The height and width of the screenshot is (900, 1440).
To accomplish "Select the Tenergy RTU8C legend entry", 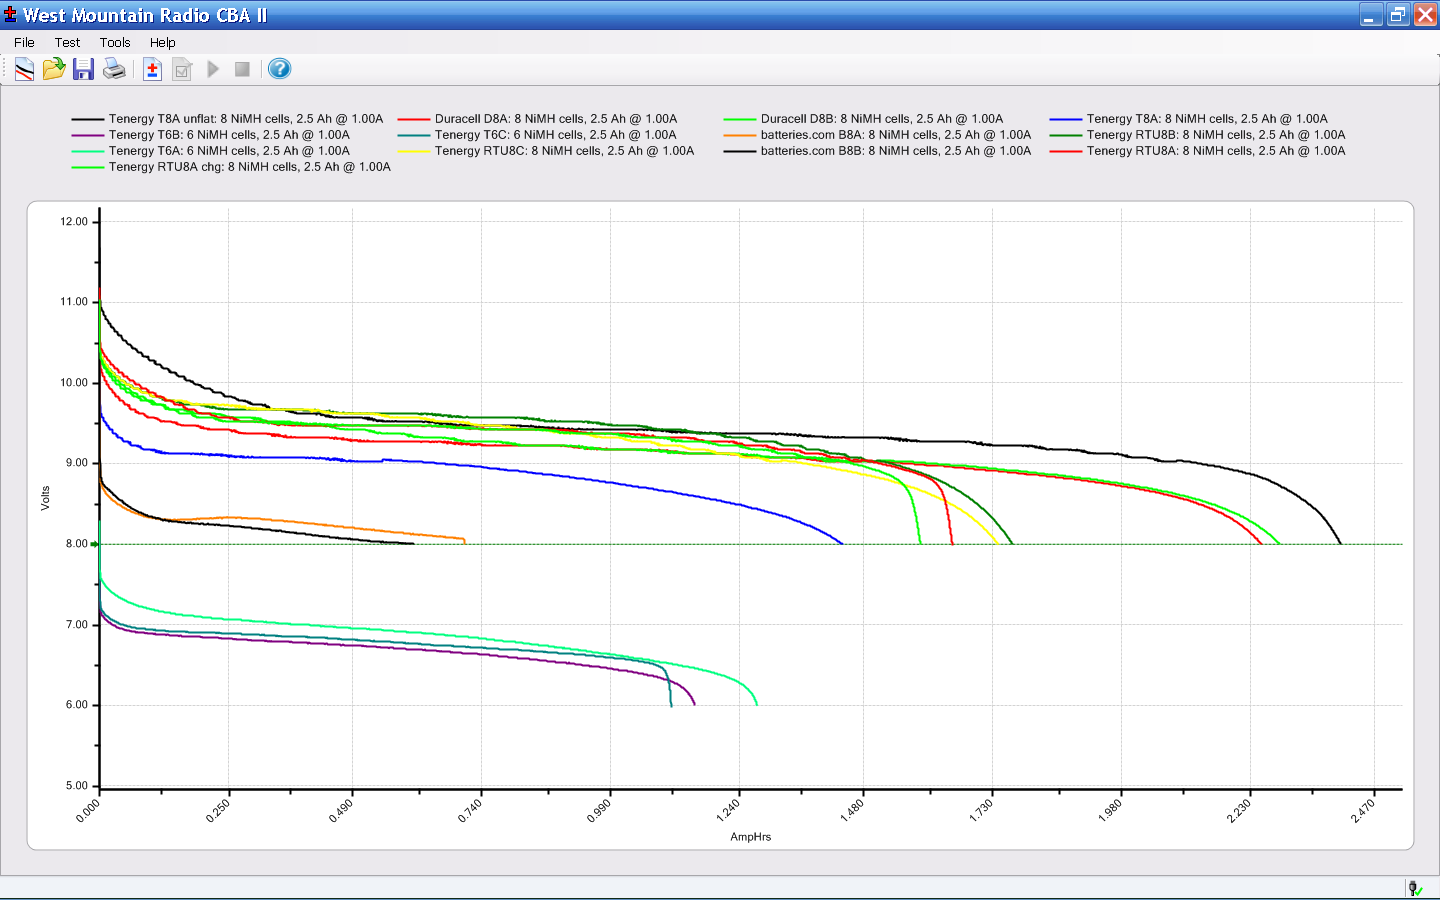I will (563, 151).
